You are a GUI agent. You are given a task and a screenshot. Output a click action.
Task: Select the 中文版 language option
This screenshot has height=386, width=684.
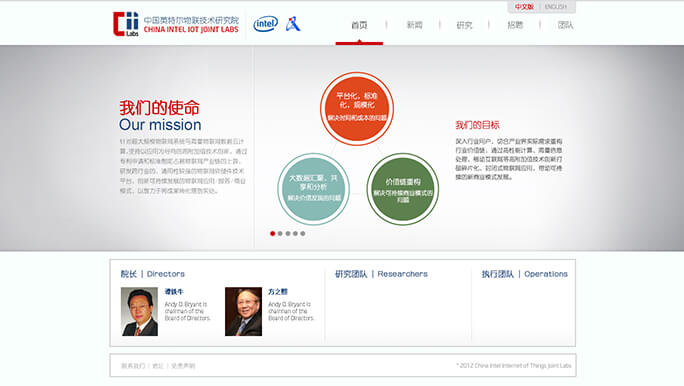pos(524,7)
